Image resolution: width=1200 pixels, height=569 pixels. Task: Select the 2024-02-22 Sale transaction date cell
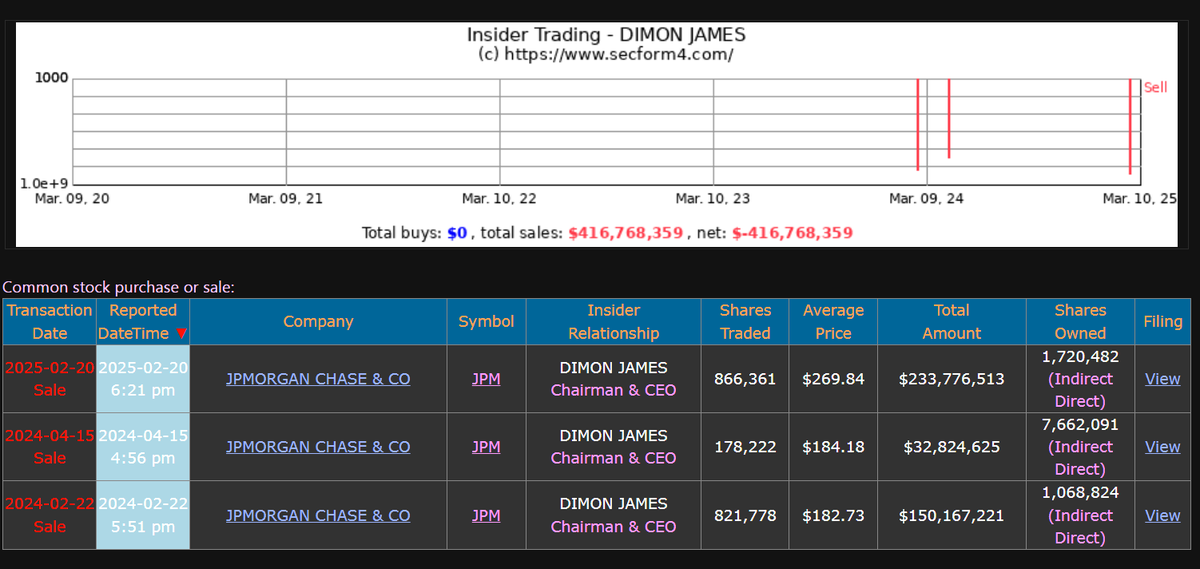click(x=50, y=516)
